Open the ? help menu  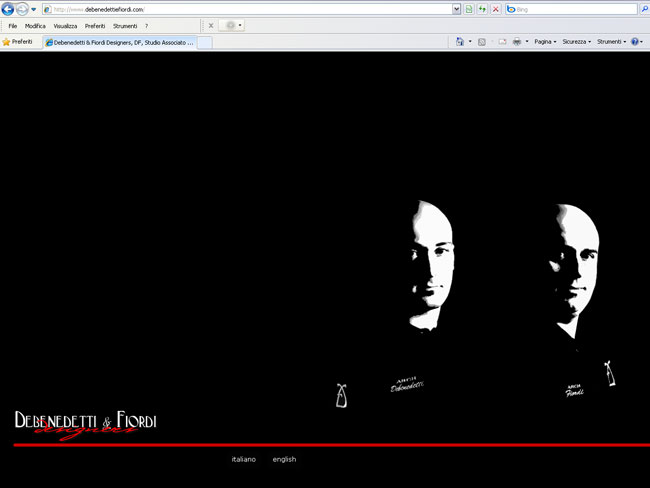point(146,26)
